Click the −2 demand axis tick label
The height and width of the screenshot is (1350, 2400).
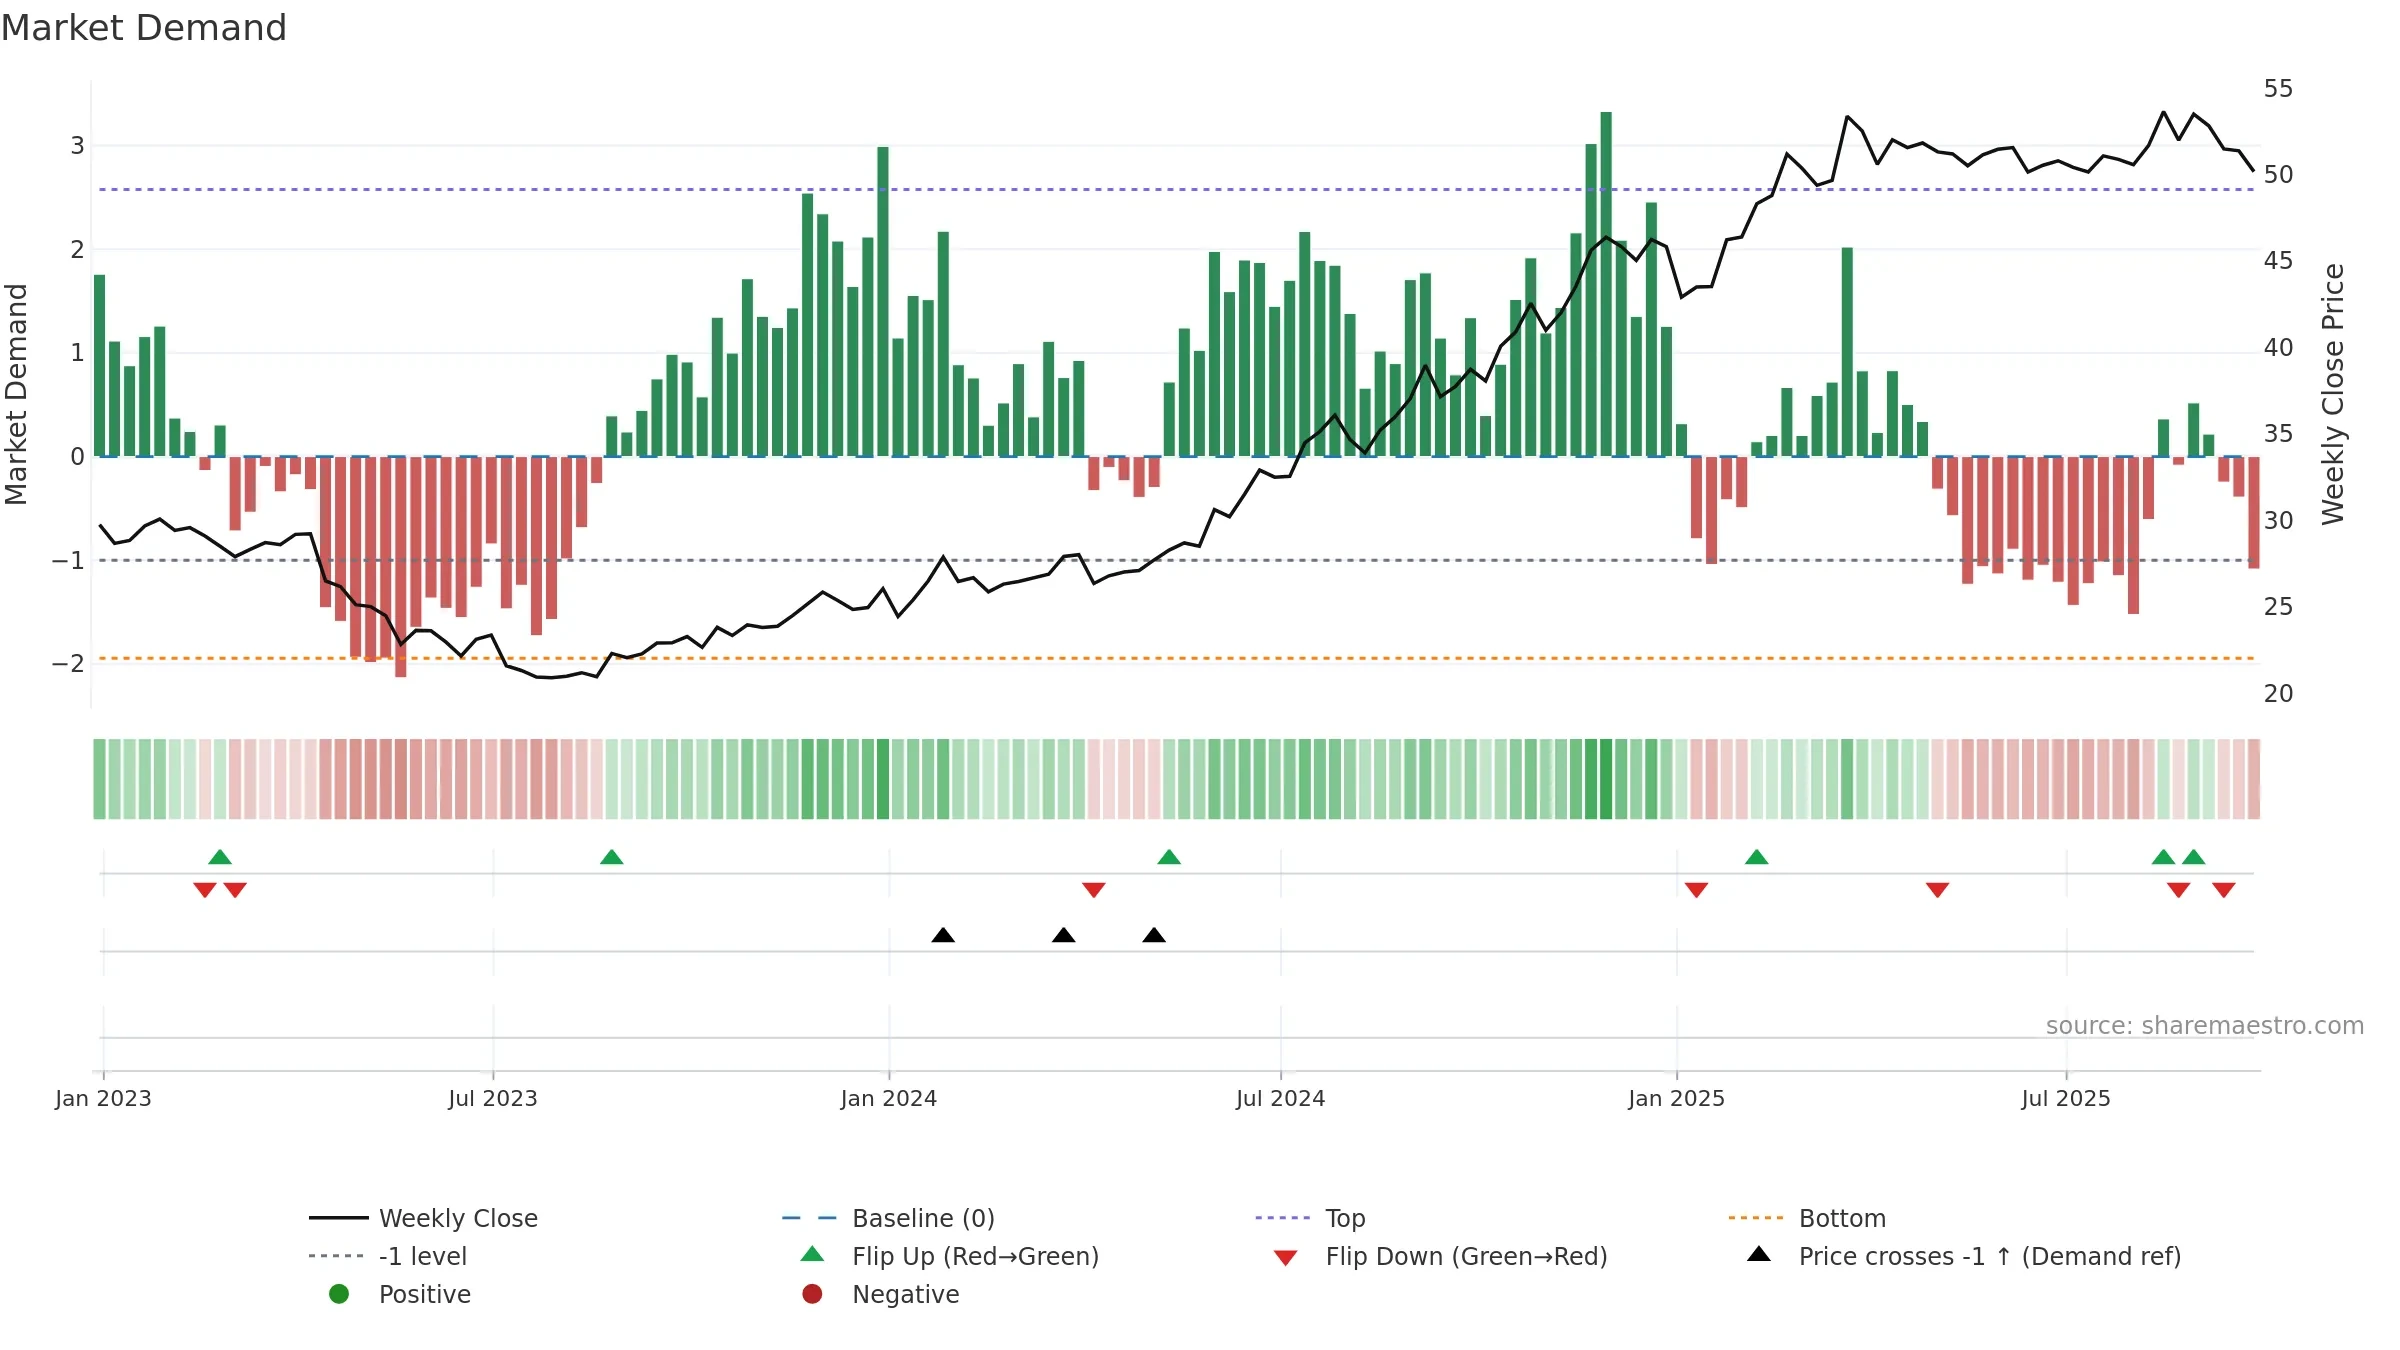(x=68, y=664)
